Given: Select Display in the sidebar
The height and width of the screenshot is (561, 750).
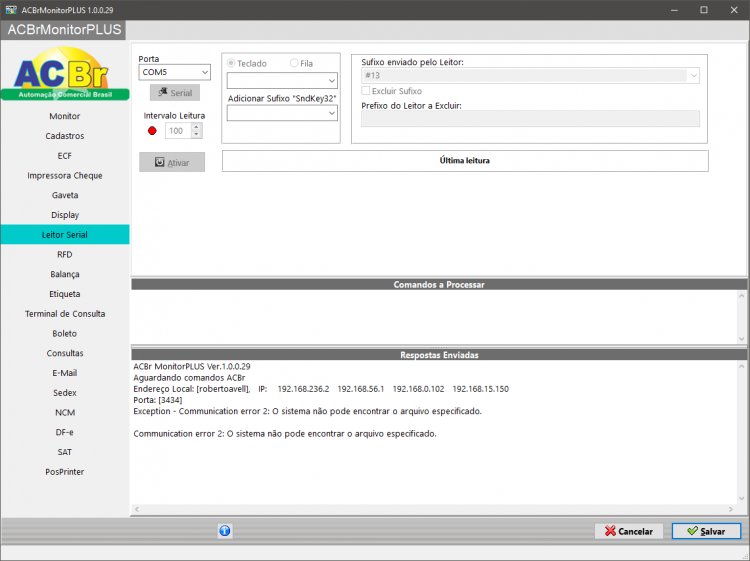Looking at the screenshot, I should [65, 215].
